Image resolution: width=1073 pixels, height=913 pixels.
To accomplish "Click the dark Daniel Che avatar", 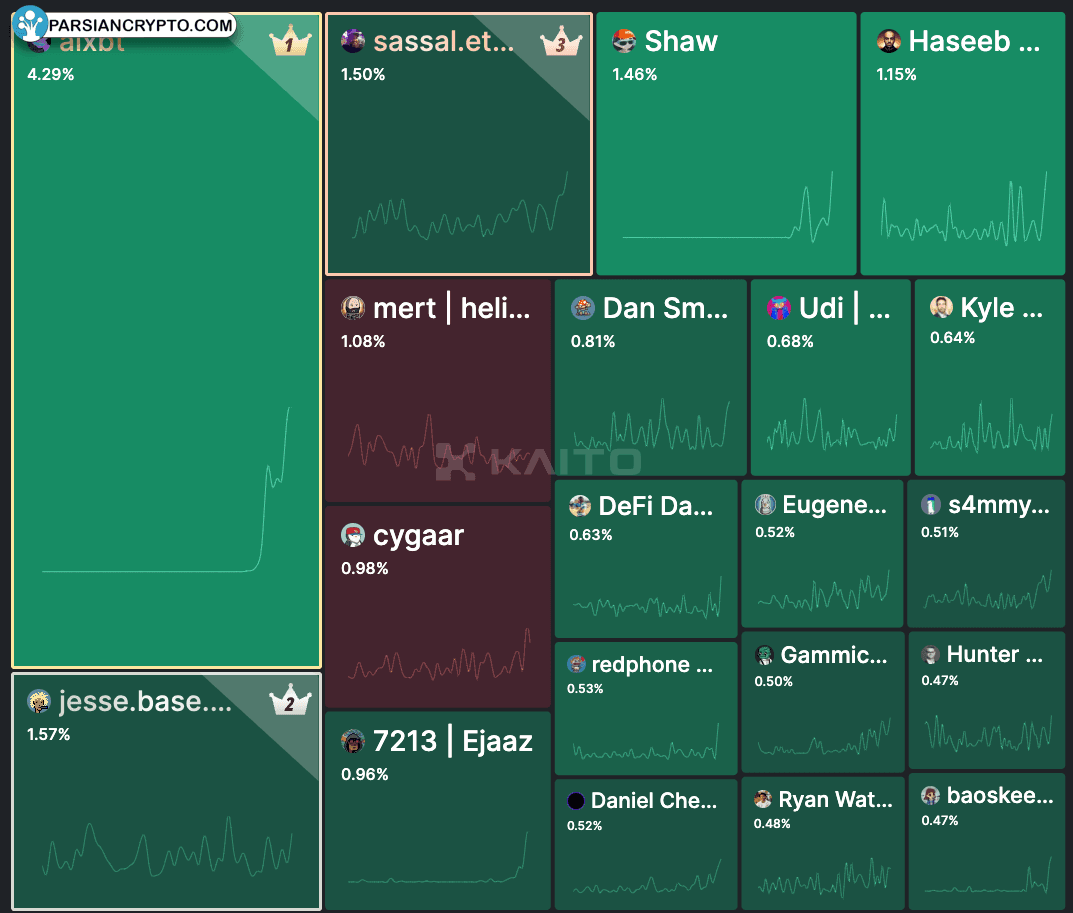I will click(x=576, y=801).
